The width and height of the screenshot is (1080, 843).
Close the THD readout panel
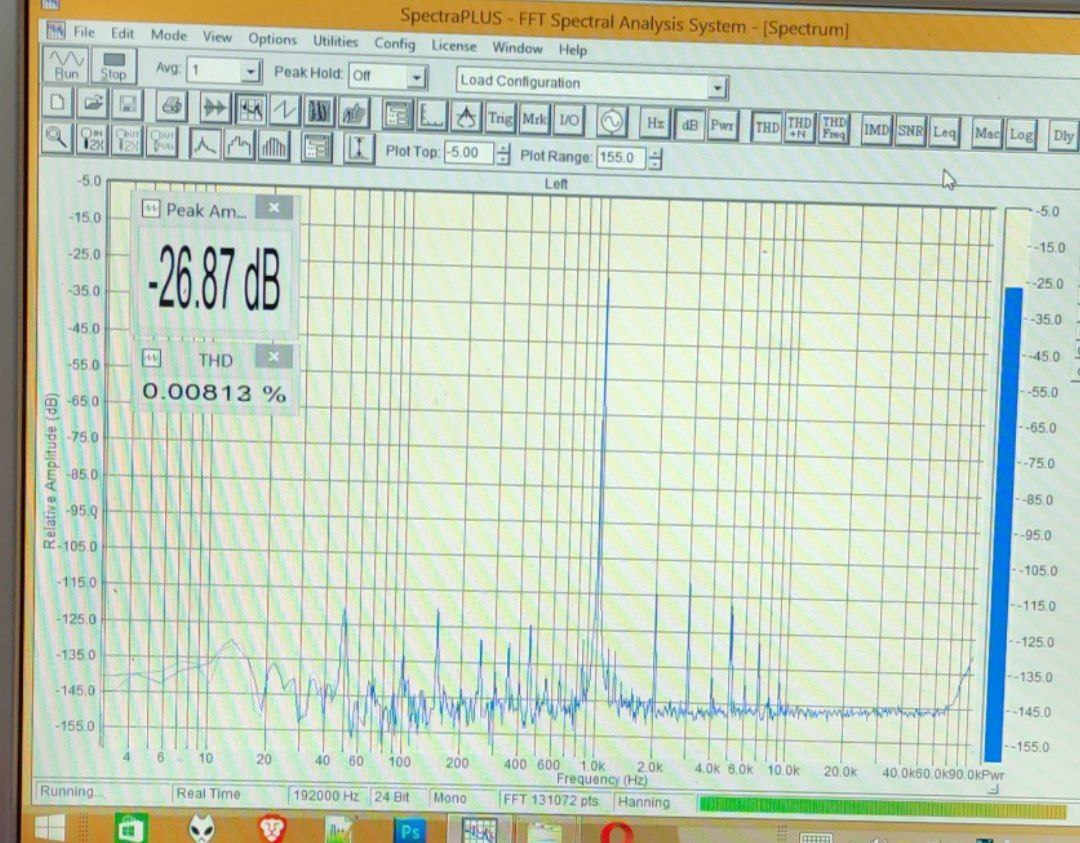tap(273, 356)
